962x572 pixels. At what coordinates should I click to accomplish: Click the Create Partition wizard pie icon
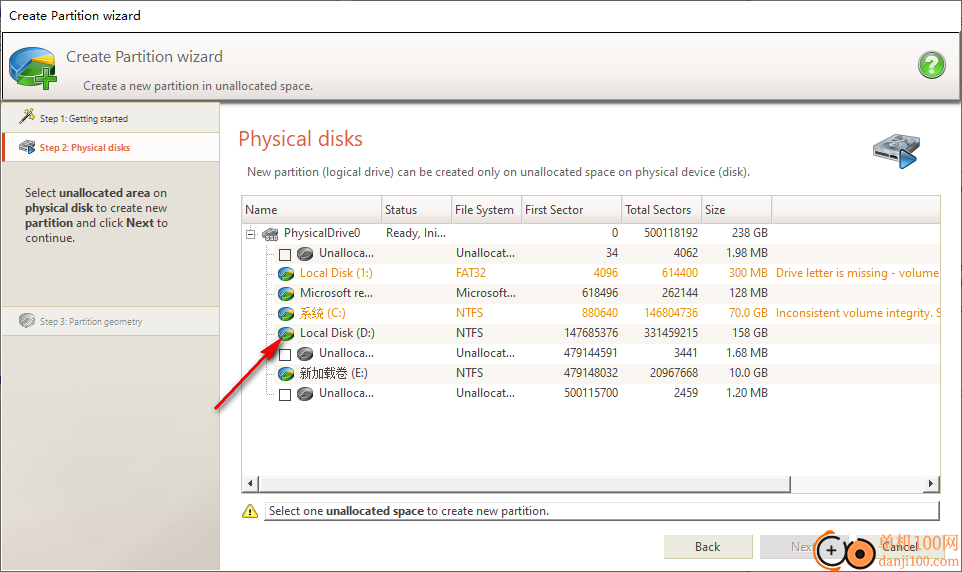tap(33, 68)
